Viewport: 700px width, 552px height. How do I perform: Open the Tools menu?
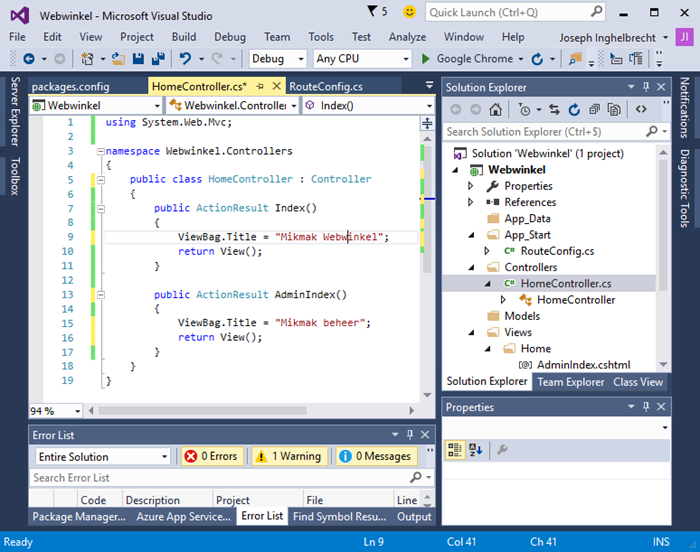click(321, 37)
